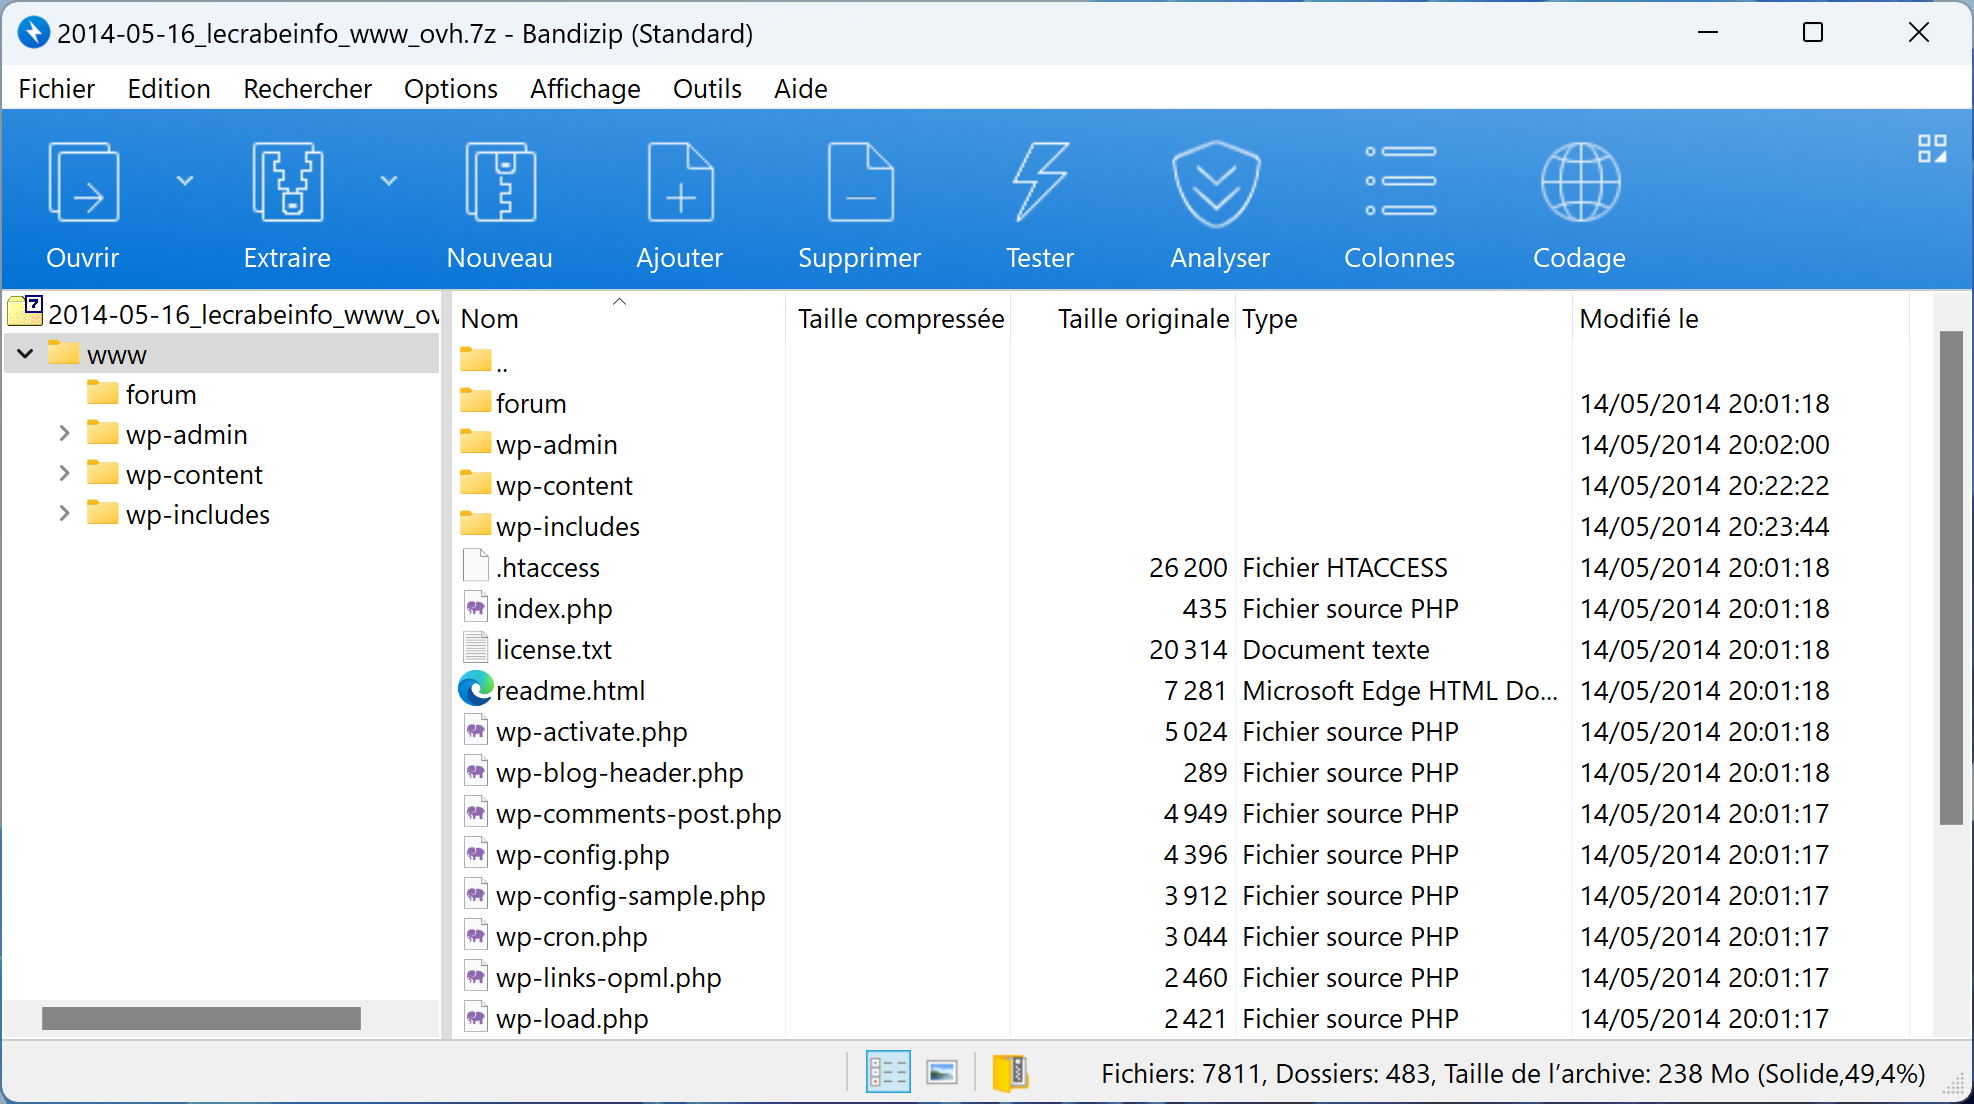Run the Tester archive check

[x=1040, y=182]
